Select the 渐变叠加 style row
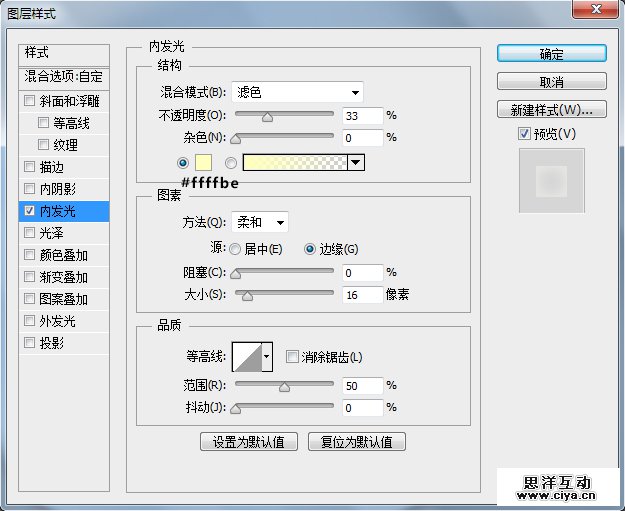This screenshot has width=625, height=511. pos(64,277)
